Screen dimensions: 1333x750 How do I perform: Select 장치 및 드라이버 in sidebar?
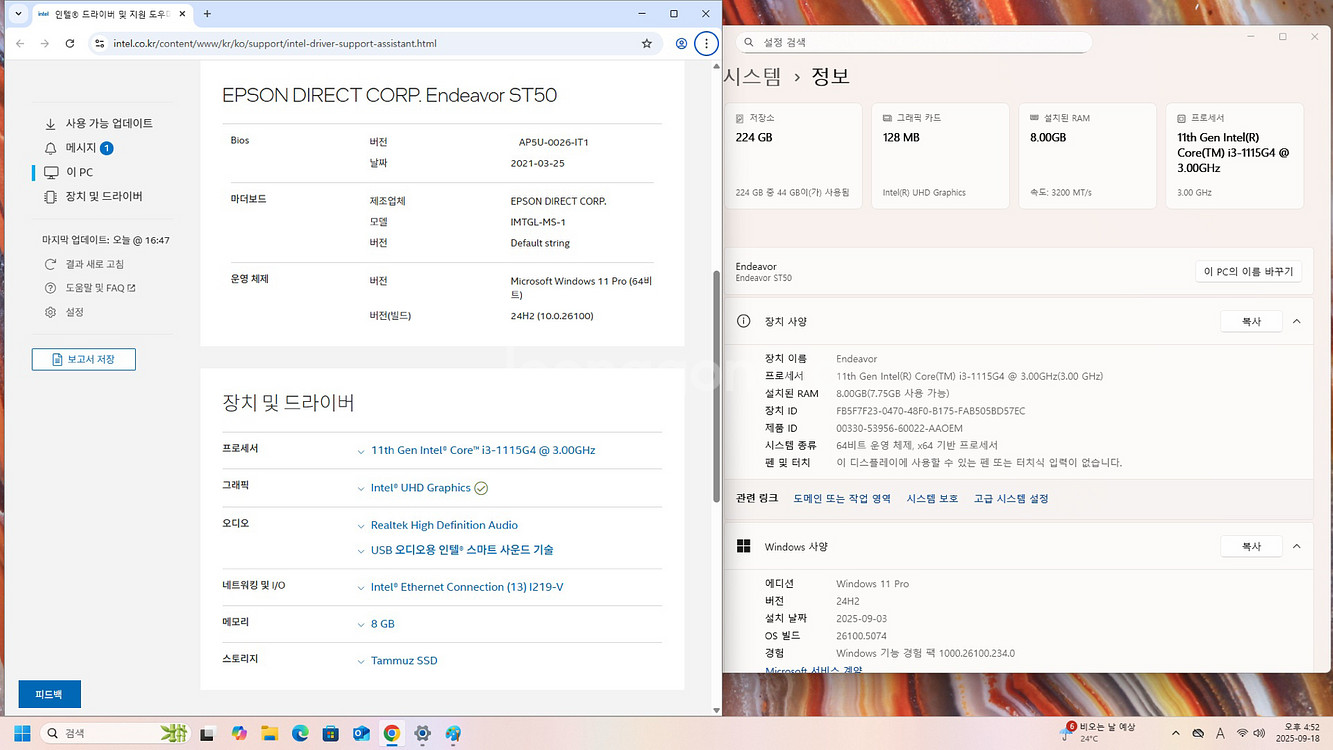103,197
